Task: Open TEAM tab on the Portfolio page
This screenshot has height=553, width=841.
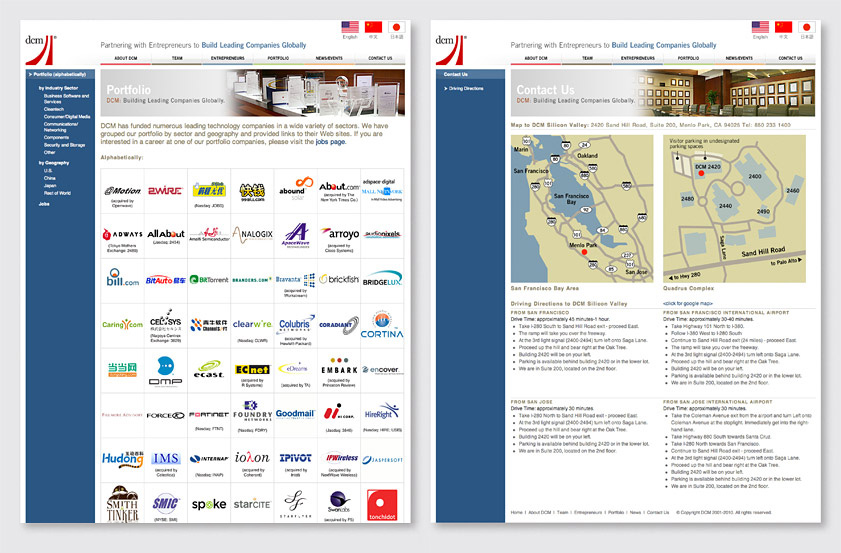Action: point(177,58)
